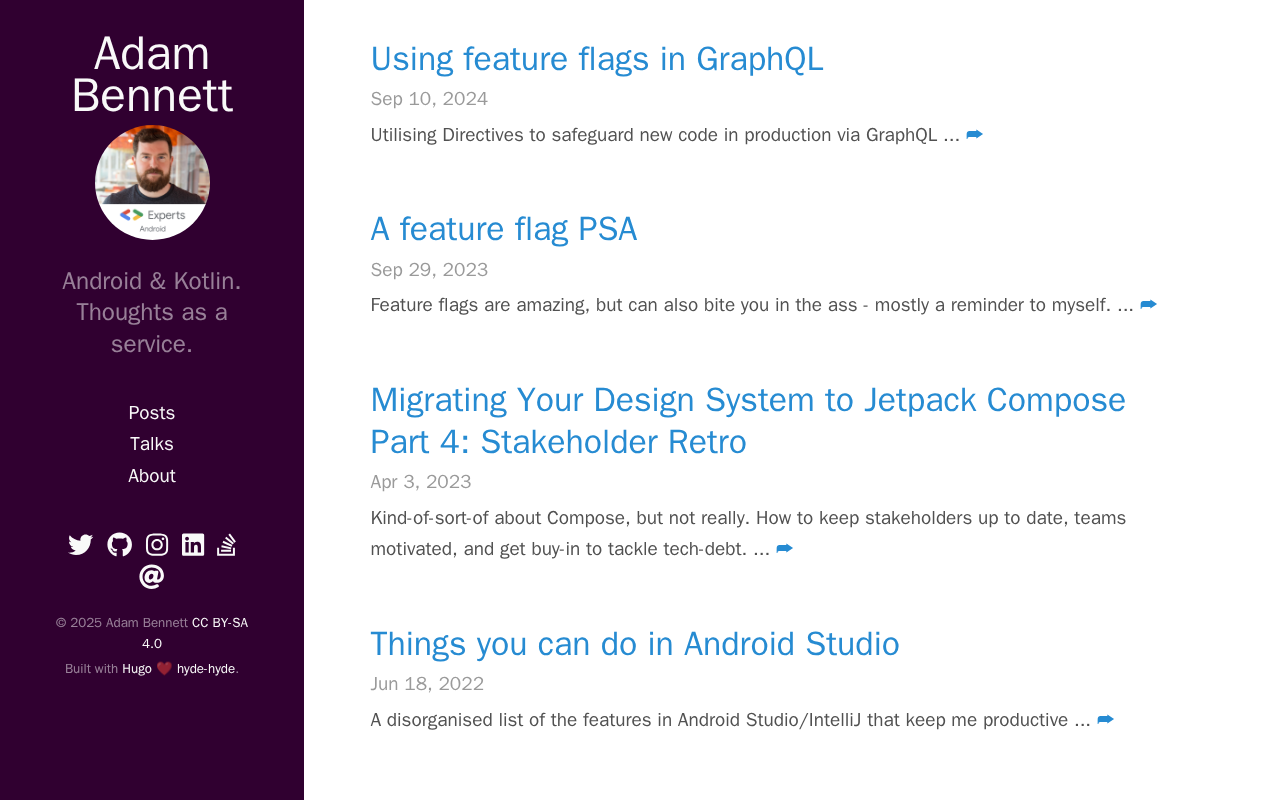
Task: Click the circular profile photo
Action: (x=152, y=182)
